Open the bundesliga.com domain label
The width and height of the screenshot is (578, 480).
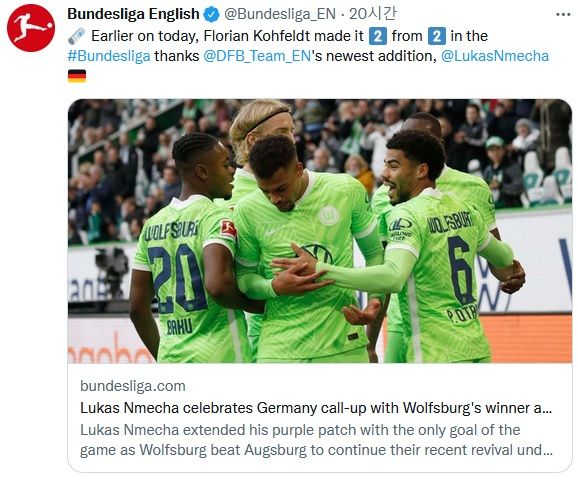133,386
